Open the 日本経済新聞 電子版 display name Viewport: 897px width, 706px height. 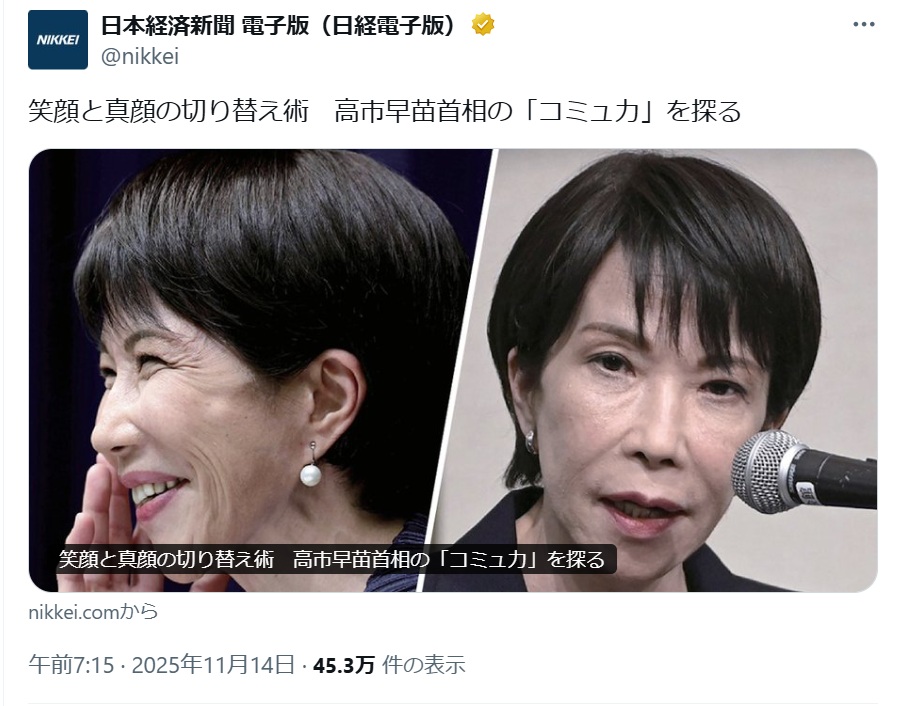[205, 25]
